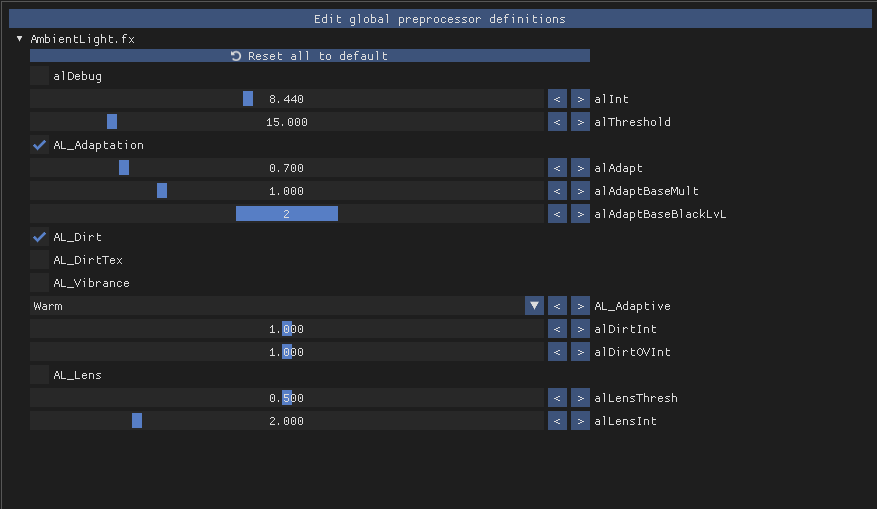Enable the alDebug checkbox
877x509 pixels.
[x=40, y=76]
